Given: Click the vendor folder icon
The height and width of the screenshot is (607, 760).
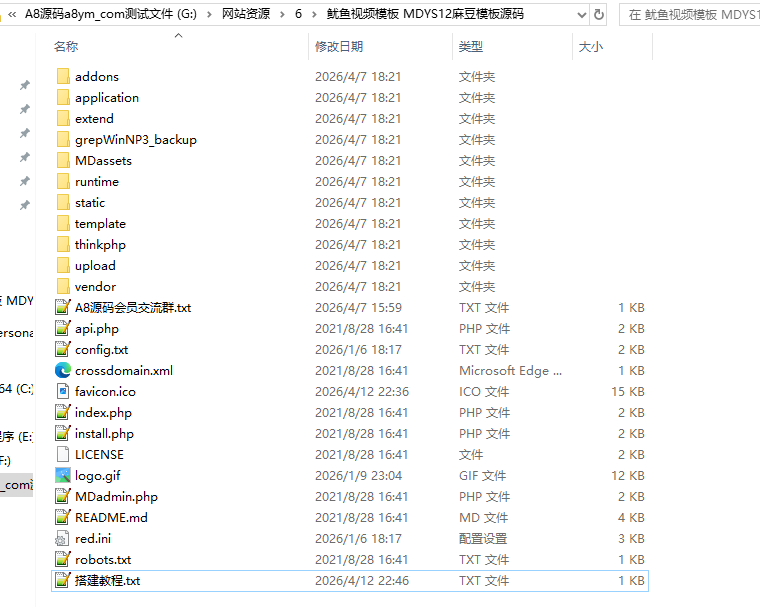Looking at the screenshot, I should click(63, 286).
